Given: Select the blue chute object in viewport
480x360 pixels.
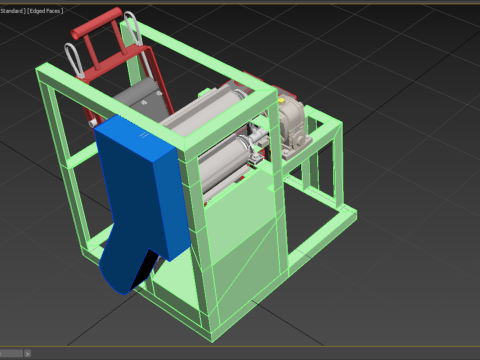Looking at the screenshot, I should point(140,200).
